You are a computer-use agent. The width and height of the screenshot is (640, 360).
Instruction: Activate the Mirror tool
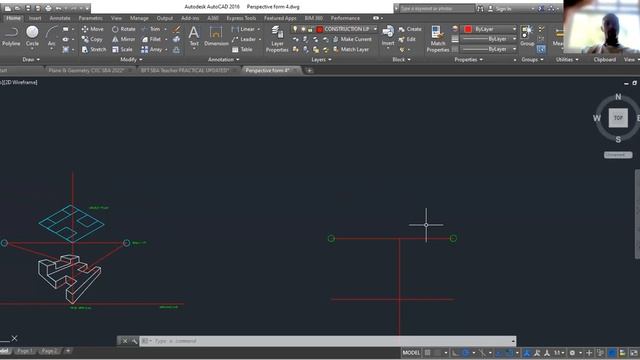pyautogui.click(x=123, y=39)
